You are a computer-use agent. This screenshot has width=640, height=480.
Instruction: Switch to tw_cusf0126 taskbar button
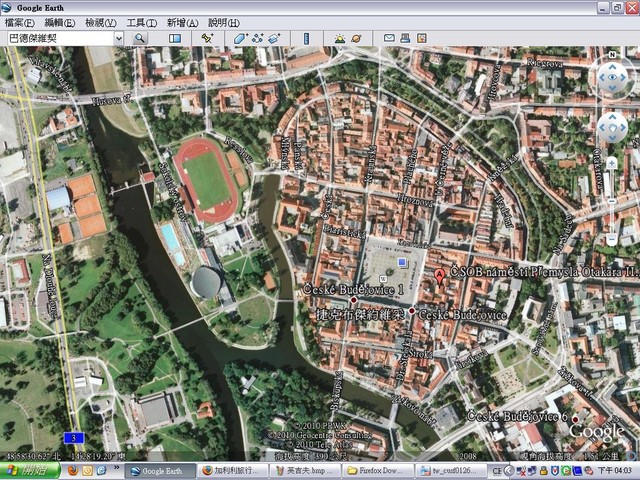pos(450,471)
